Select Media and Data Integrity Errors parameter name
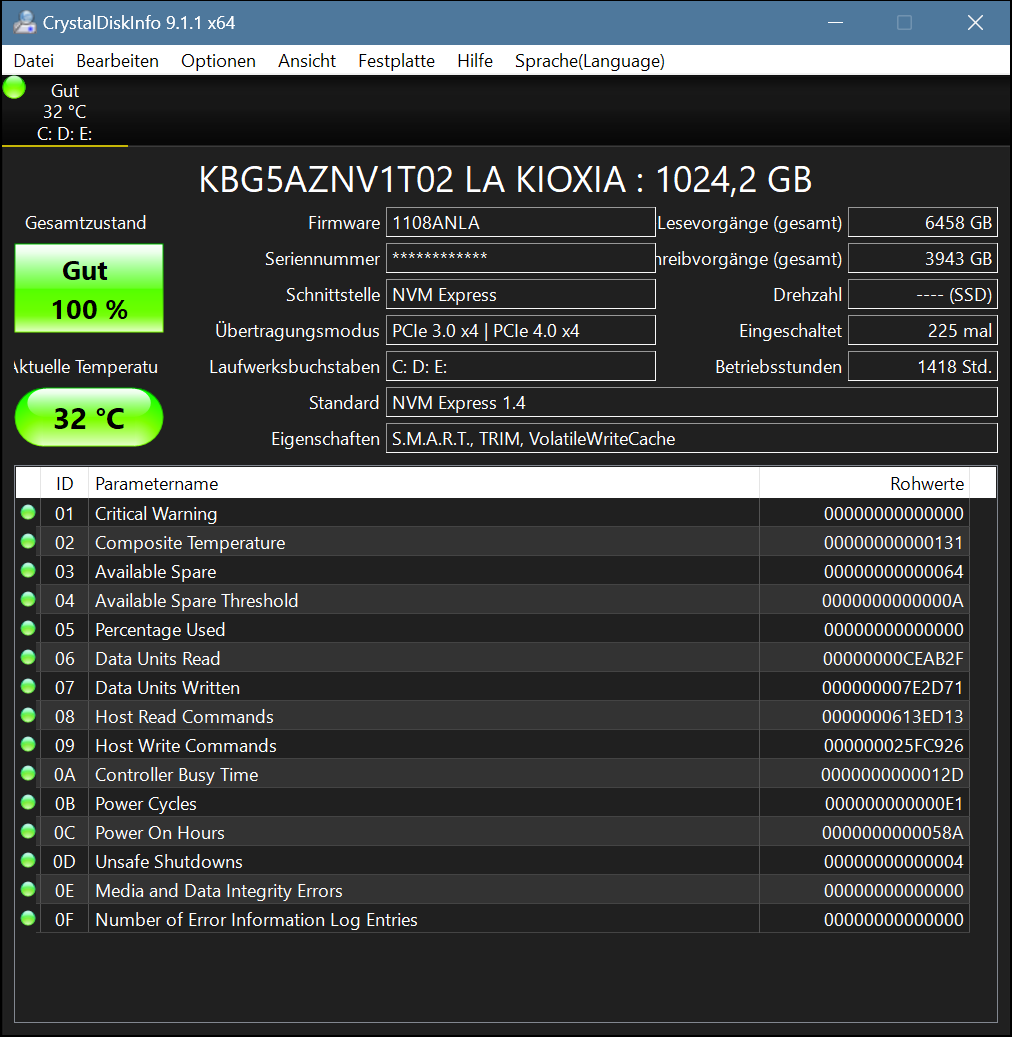Image resolution: width=1012 pixels, height=1037 pixels. [219, 891]
